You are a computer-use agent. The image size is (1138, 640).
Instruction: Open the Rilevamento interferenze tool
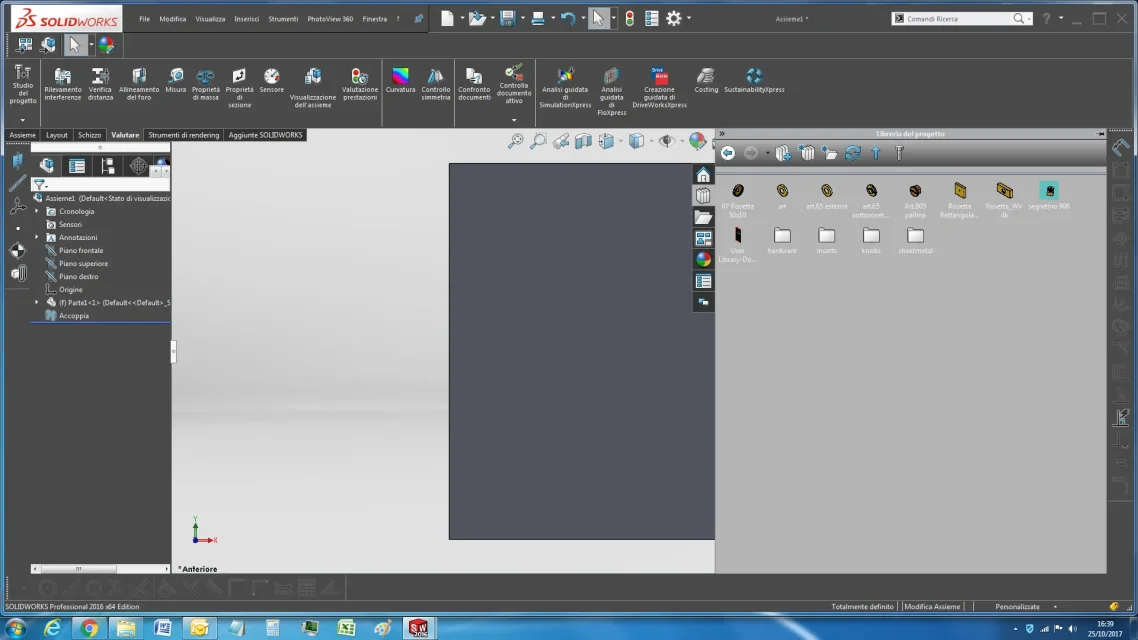click(x=62, y=85)
